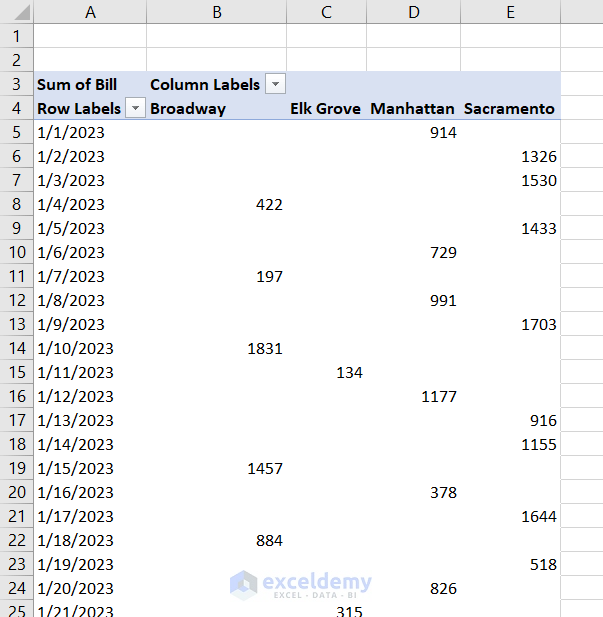
Task: Select the 1/18/2023 date cell
Action: (x=90, y=540)
